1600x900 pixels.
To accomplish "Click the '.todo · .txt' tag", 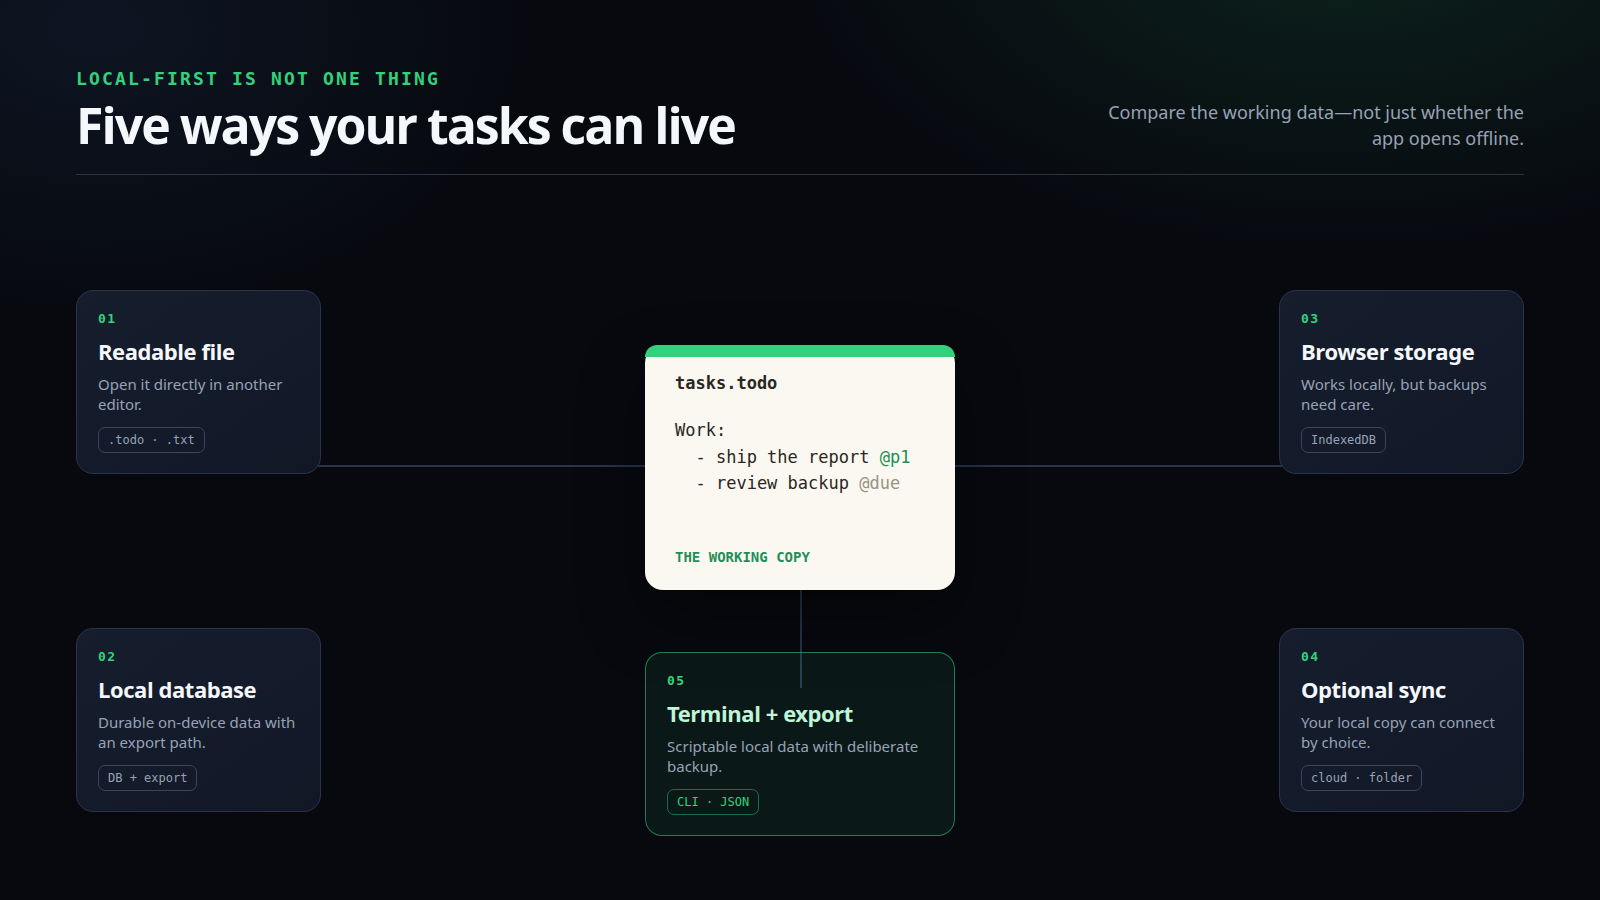I will pyautogui.click(x=151, y=440).
